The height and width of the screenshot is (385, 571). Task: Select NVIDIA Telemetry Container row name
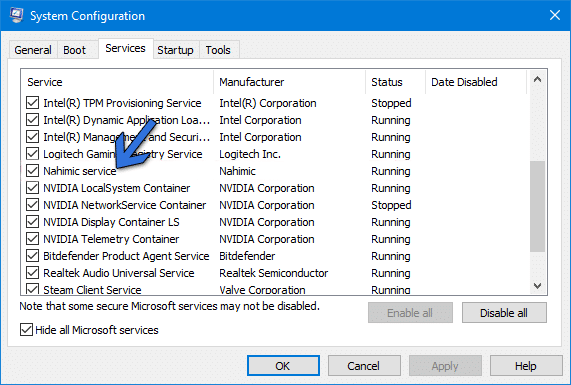111,239
